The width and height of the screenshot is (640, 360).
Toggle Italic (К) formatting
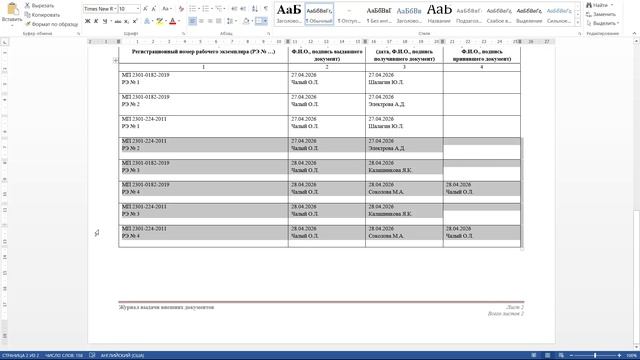96,21
